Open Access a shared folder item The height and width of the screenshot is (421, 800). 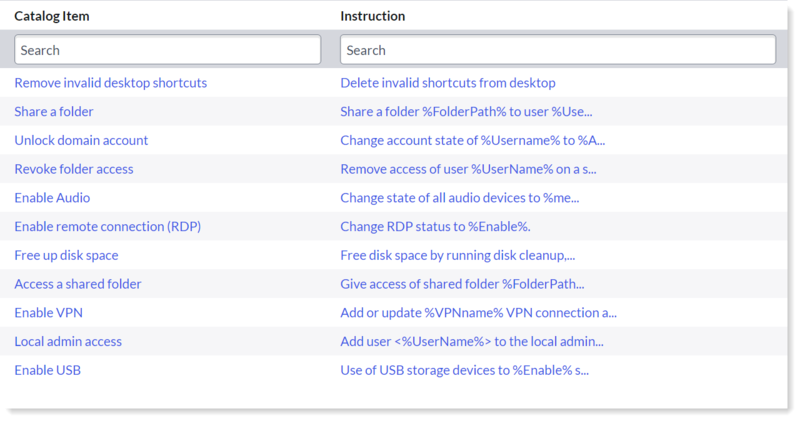click(x=78, y=284)
